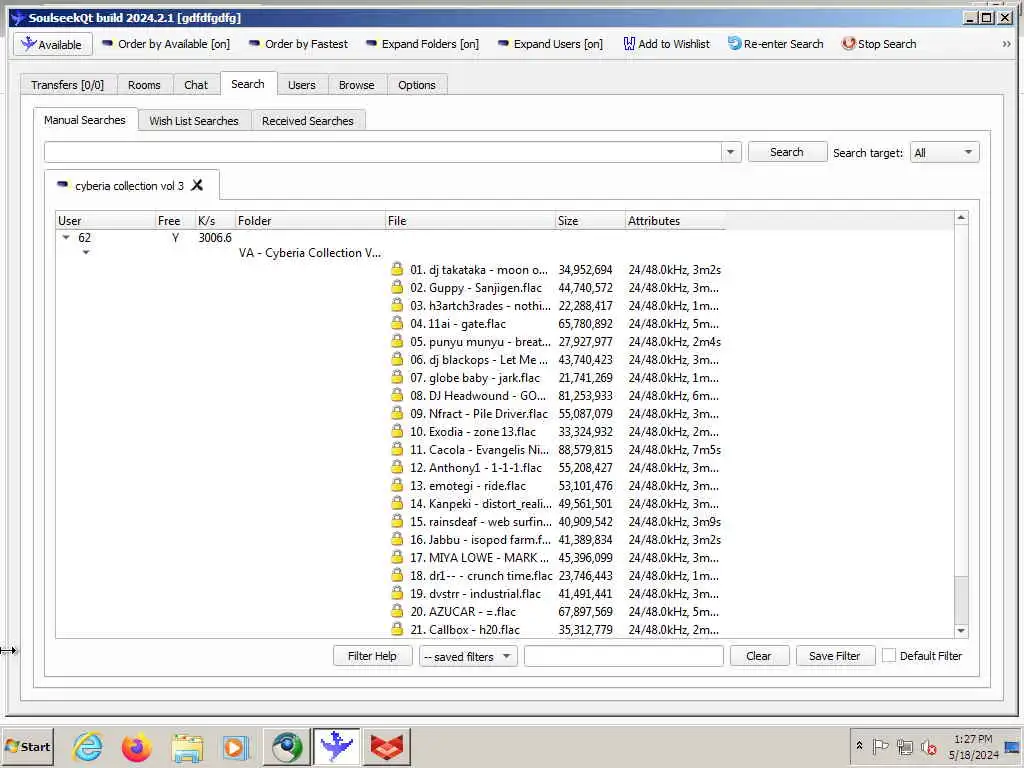Image resolution: width=1024 pixels, height=768 pixels.
Task: Click lock icon for 09. Nfract - Pile Driver.flac
Action: tap(397, 413)
